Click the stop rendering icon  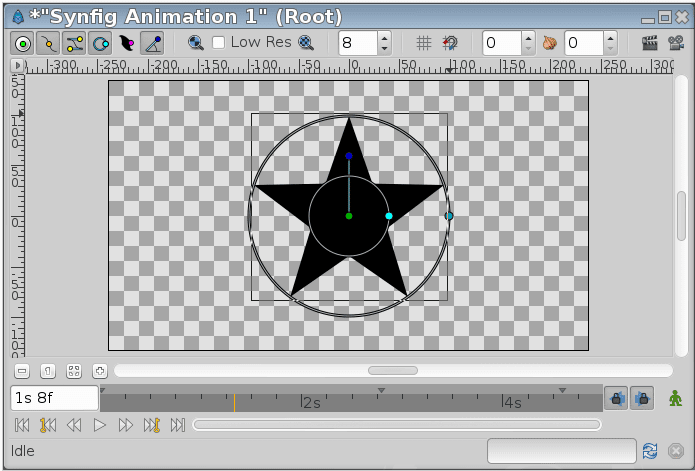coord(676,451)
